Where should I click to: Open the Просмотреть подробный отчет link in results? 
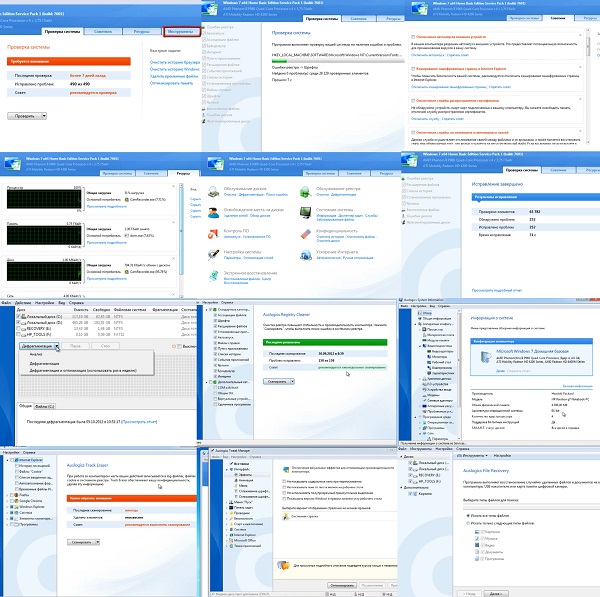coord(497,290)
